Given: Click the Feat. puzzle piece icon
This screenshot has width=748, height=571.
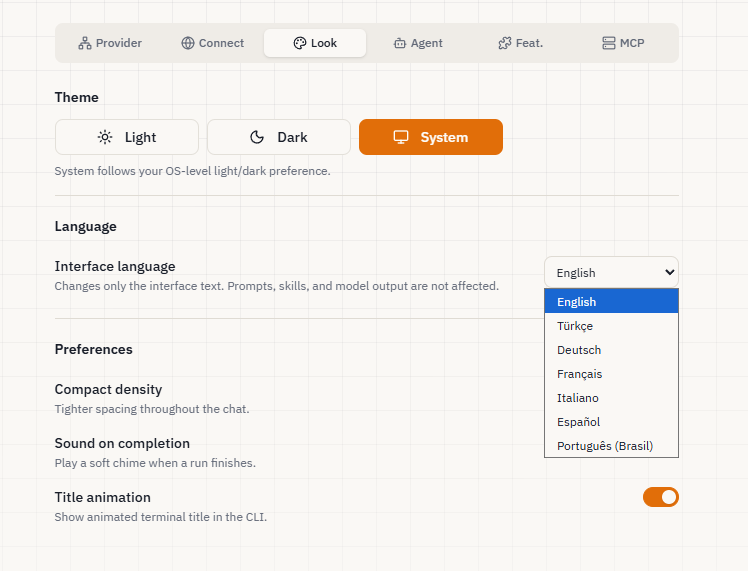Looking at the screenshot, I should pos(505,43).
